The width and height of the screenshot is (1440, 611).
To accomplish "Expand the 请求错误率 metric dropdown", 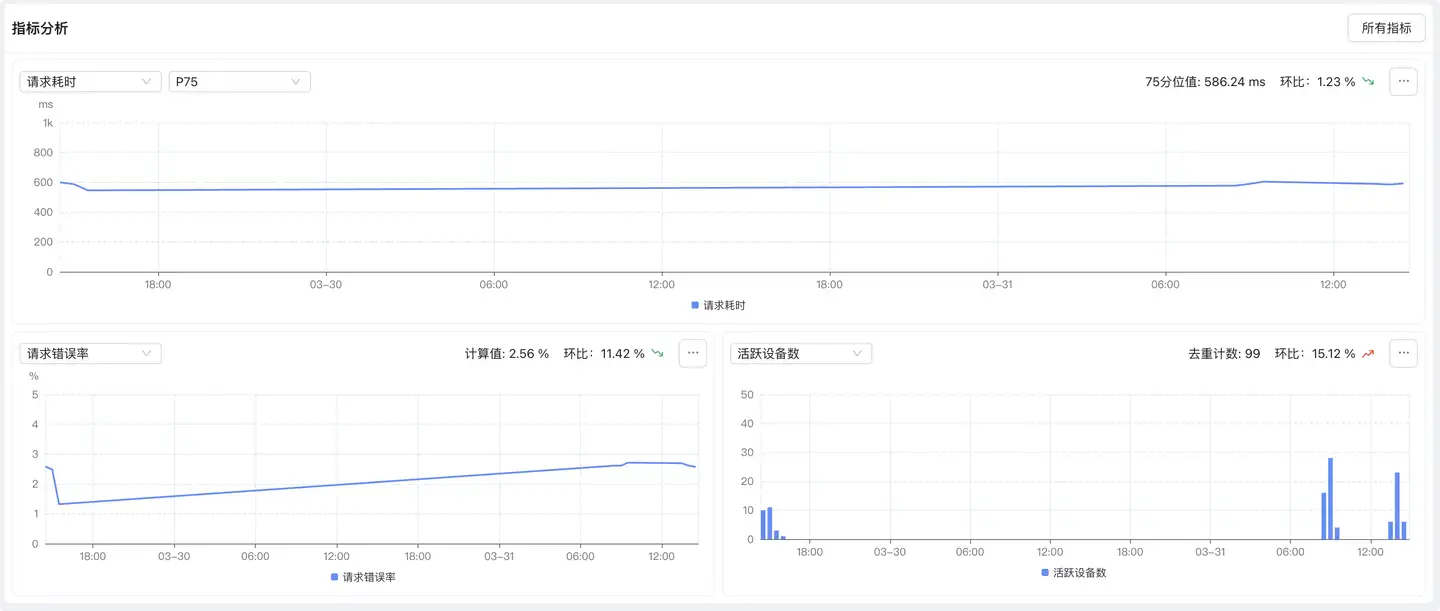I will [90, 353].
